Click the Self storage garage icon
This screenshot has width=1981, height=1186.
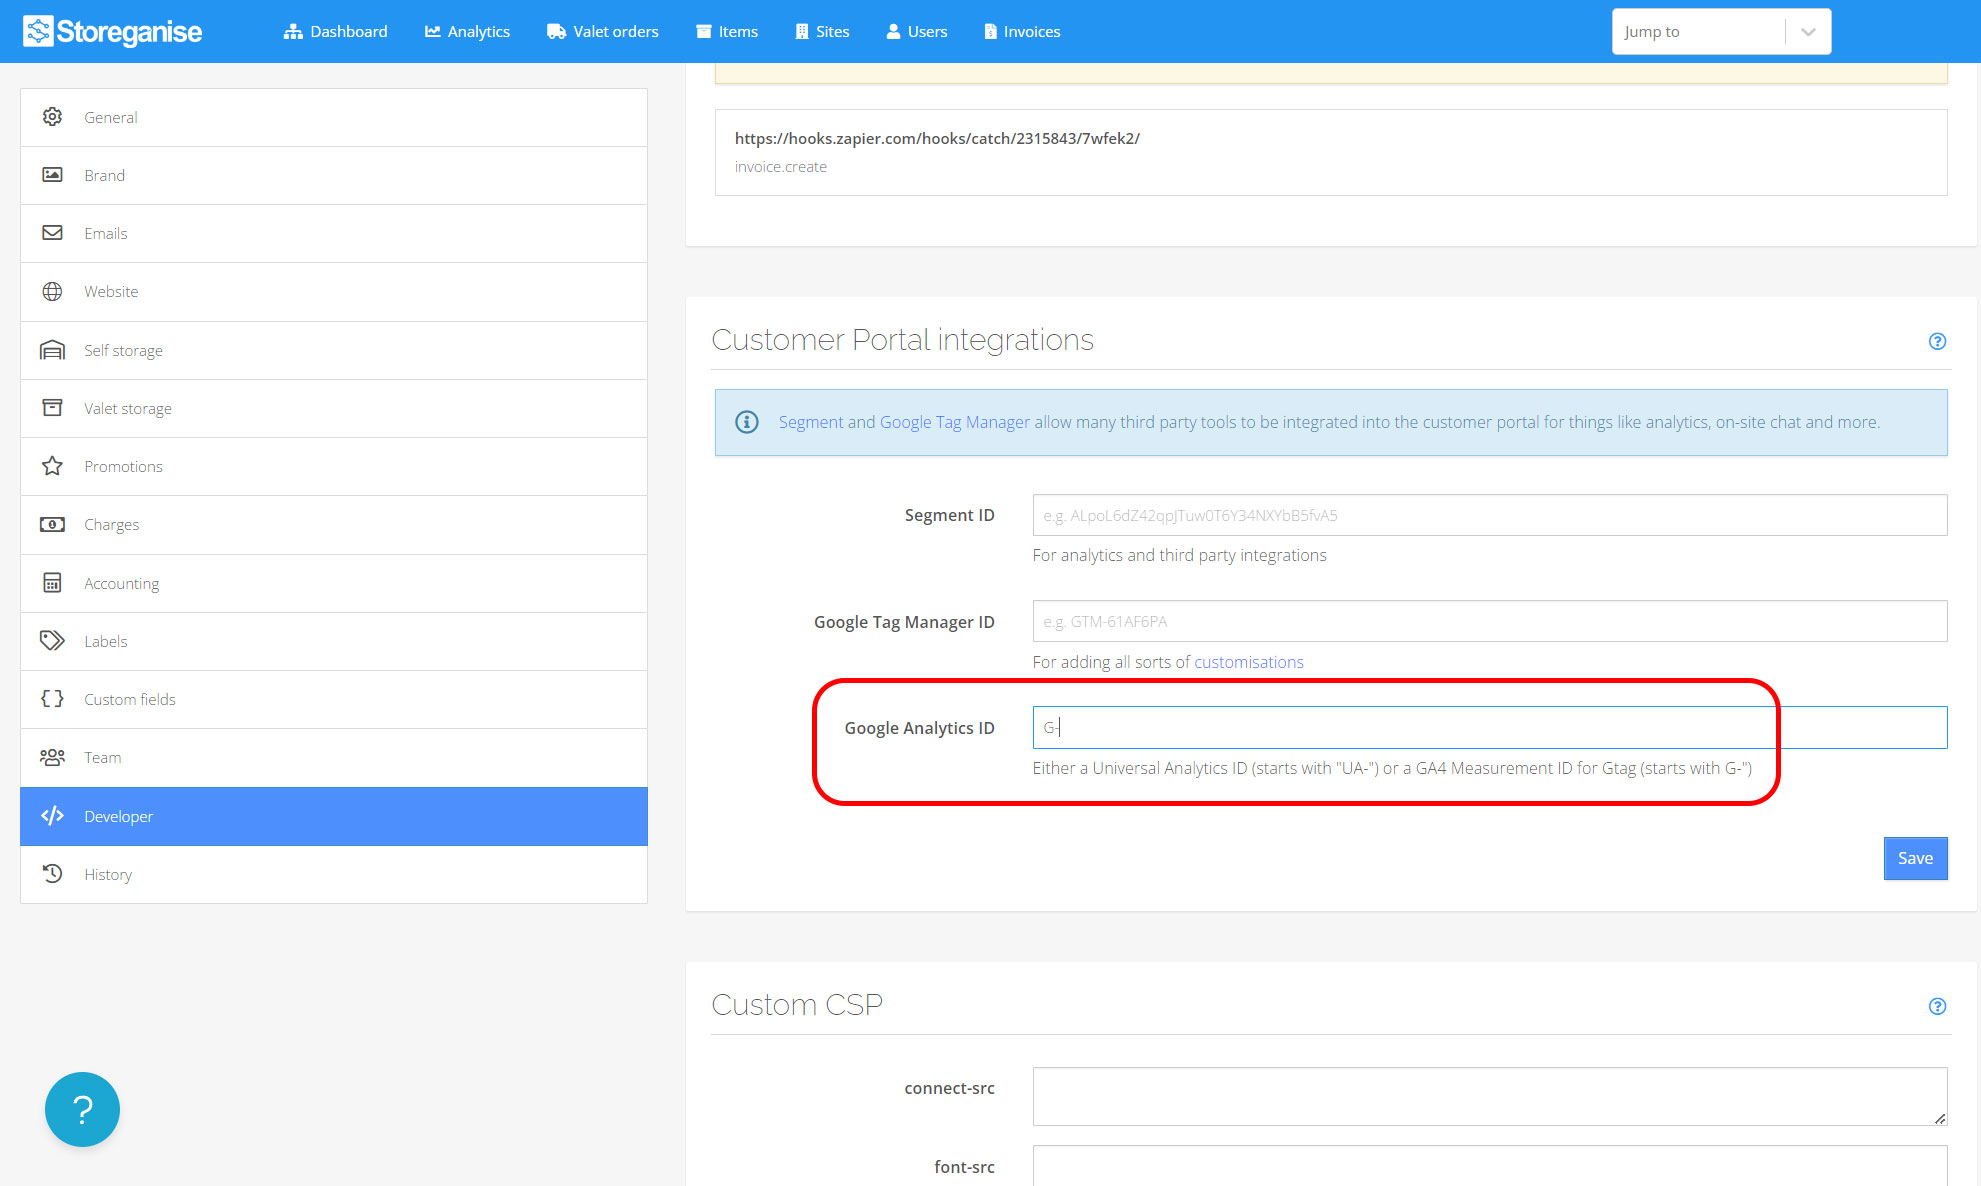coord(52,350)
